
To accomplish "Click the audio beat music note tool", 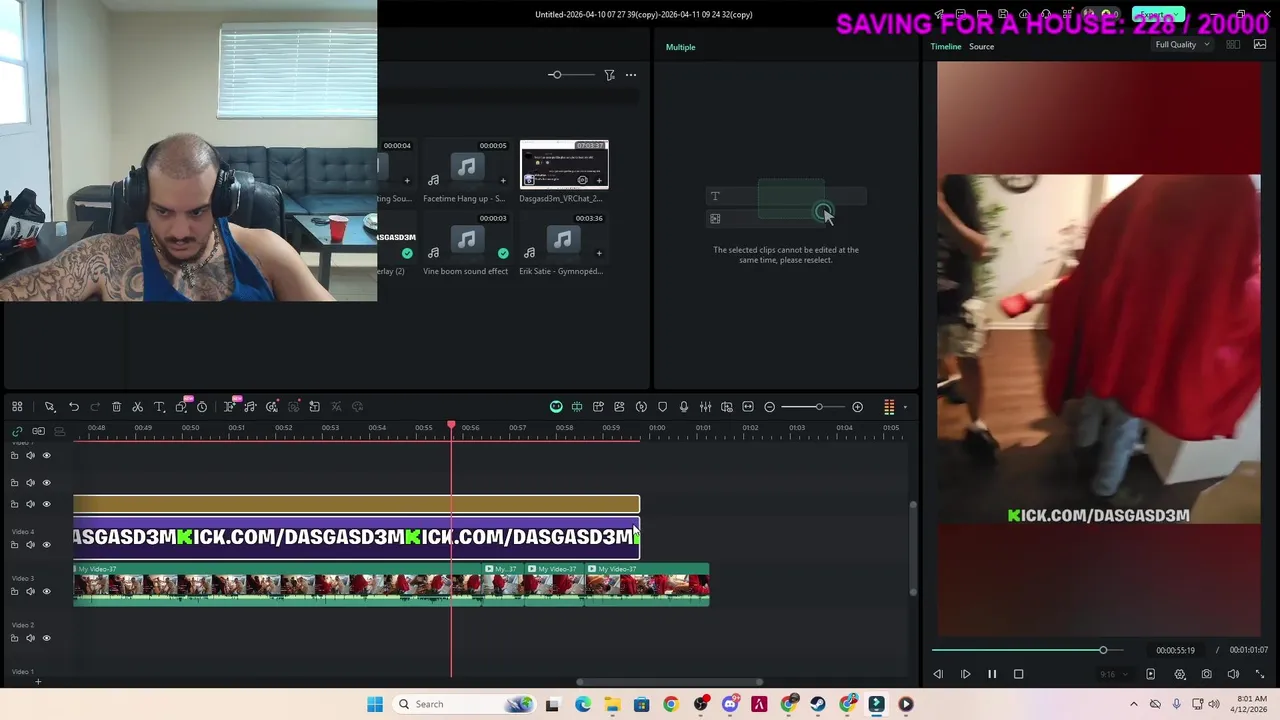I will click(x=250, y=407).
